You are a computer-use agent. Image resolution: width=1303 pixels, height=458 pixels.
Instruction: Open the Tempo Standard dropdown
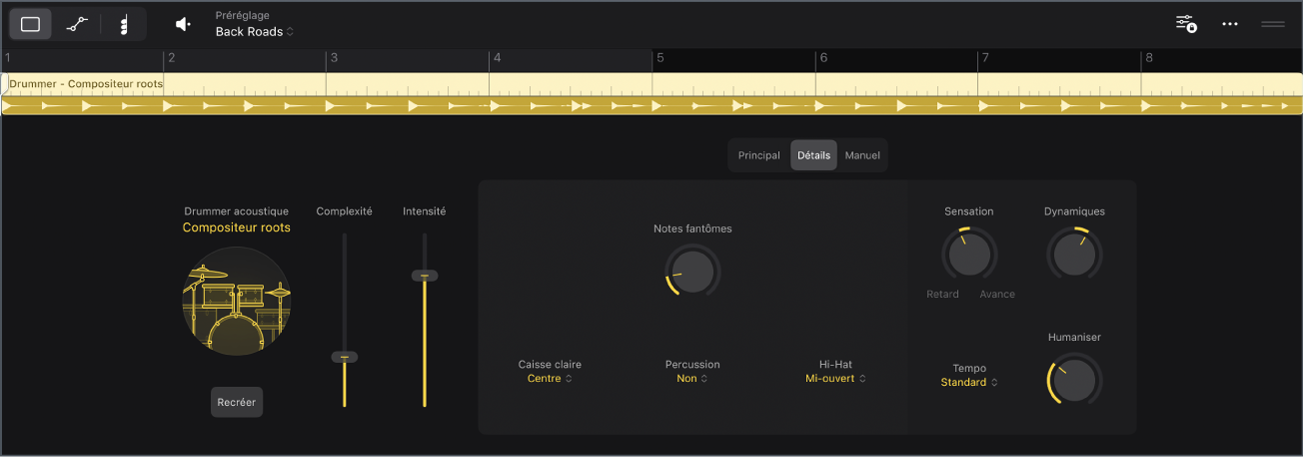pyautogui.click(x=969, y=382)
